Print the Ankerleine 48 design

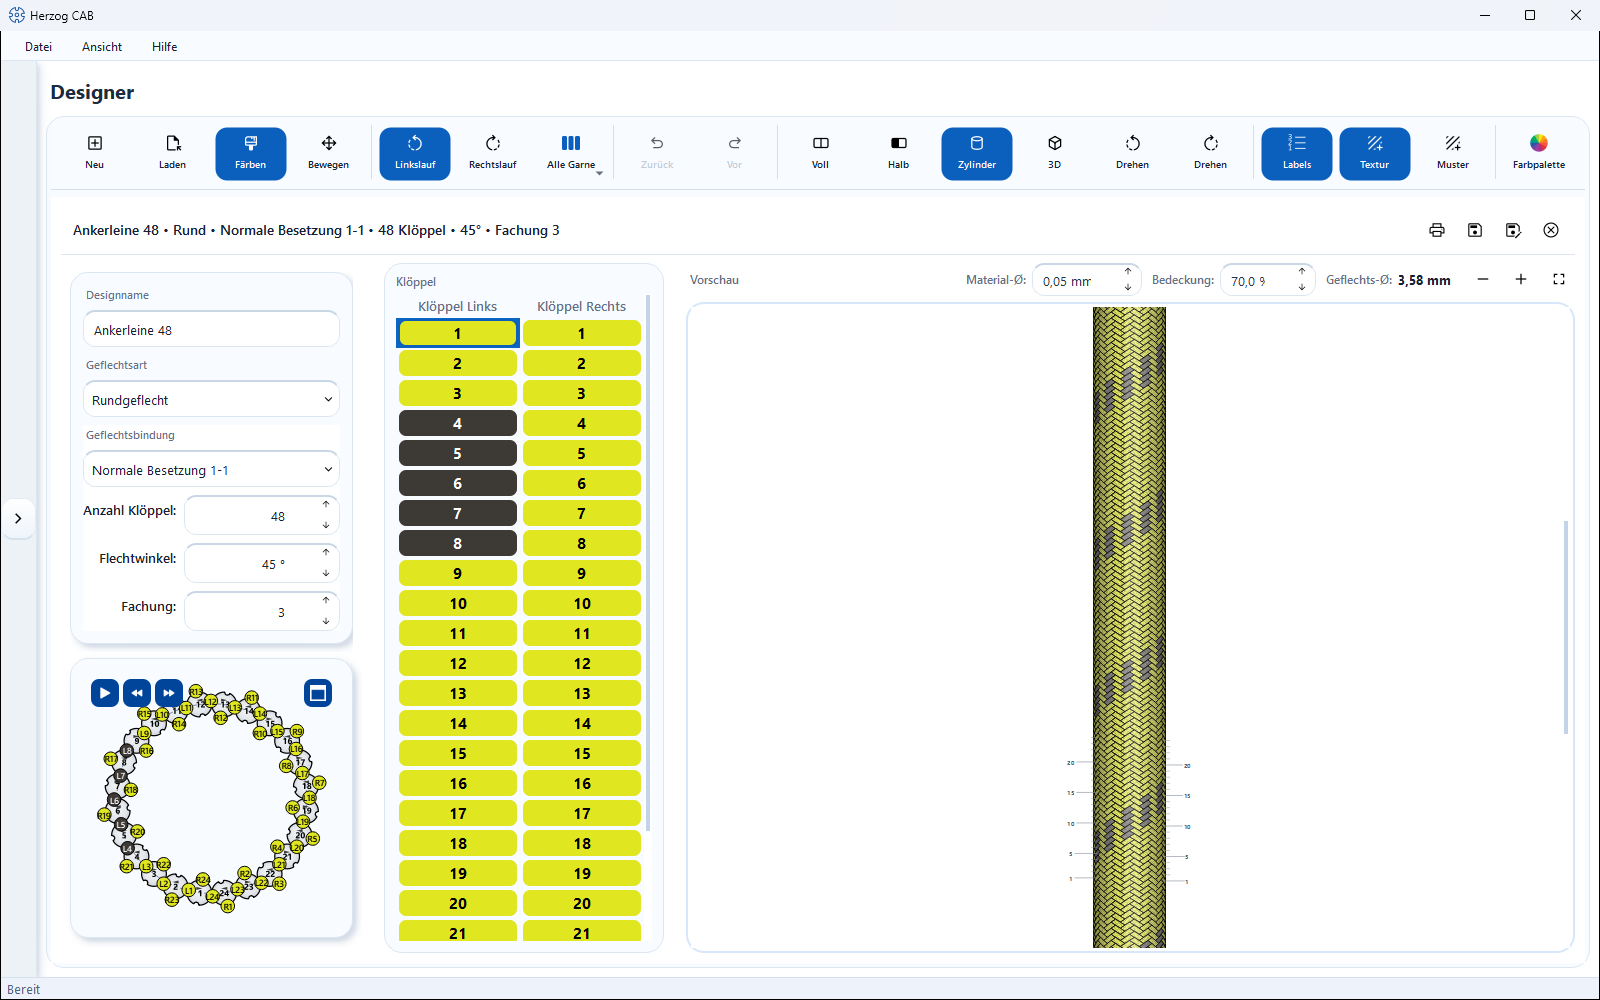[1437, 230]
